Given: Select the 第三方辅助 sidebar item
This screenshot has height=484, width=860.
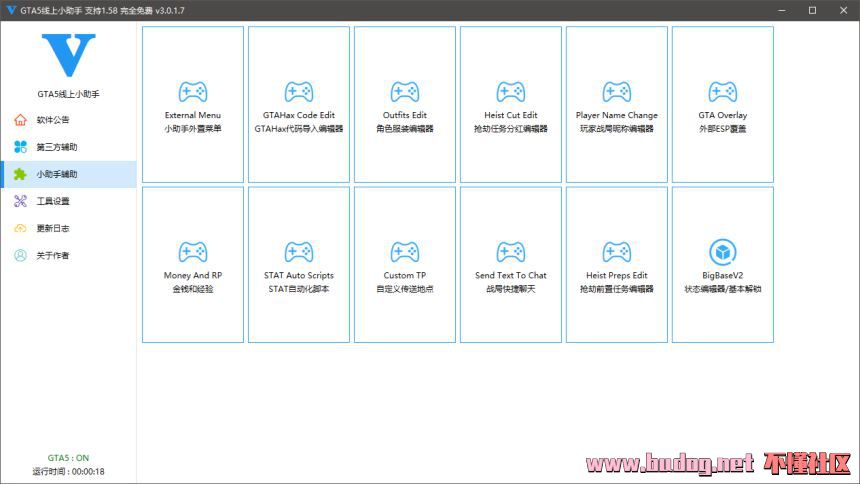Looking at the screenshot, I should pyautogui.click(x=69, y=147).
